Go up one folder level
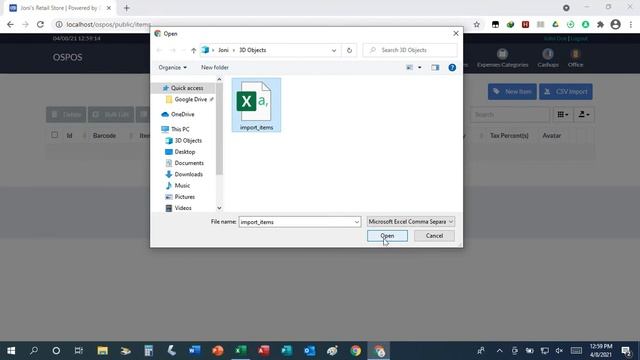Screen dimensions: 640x360 click(x=193, y=50)
